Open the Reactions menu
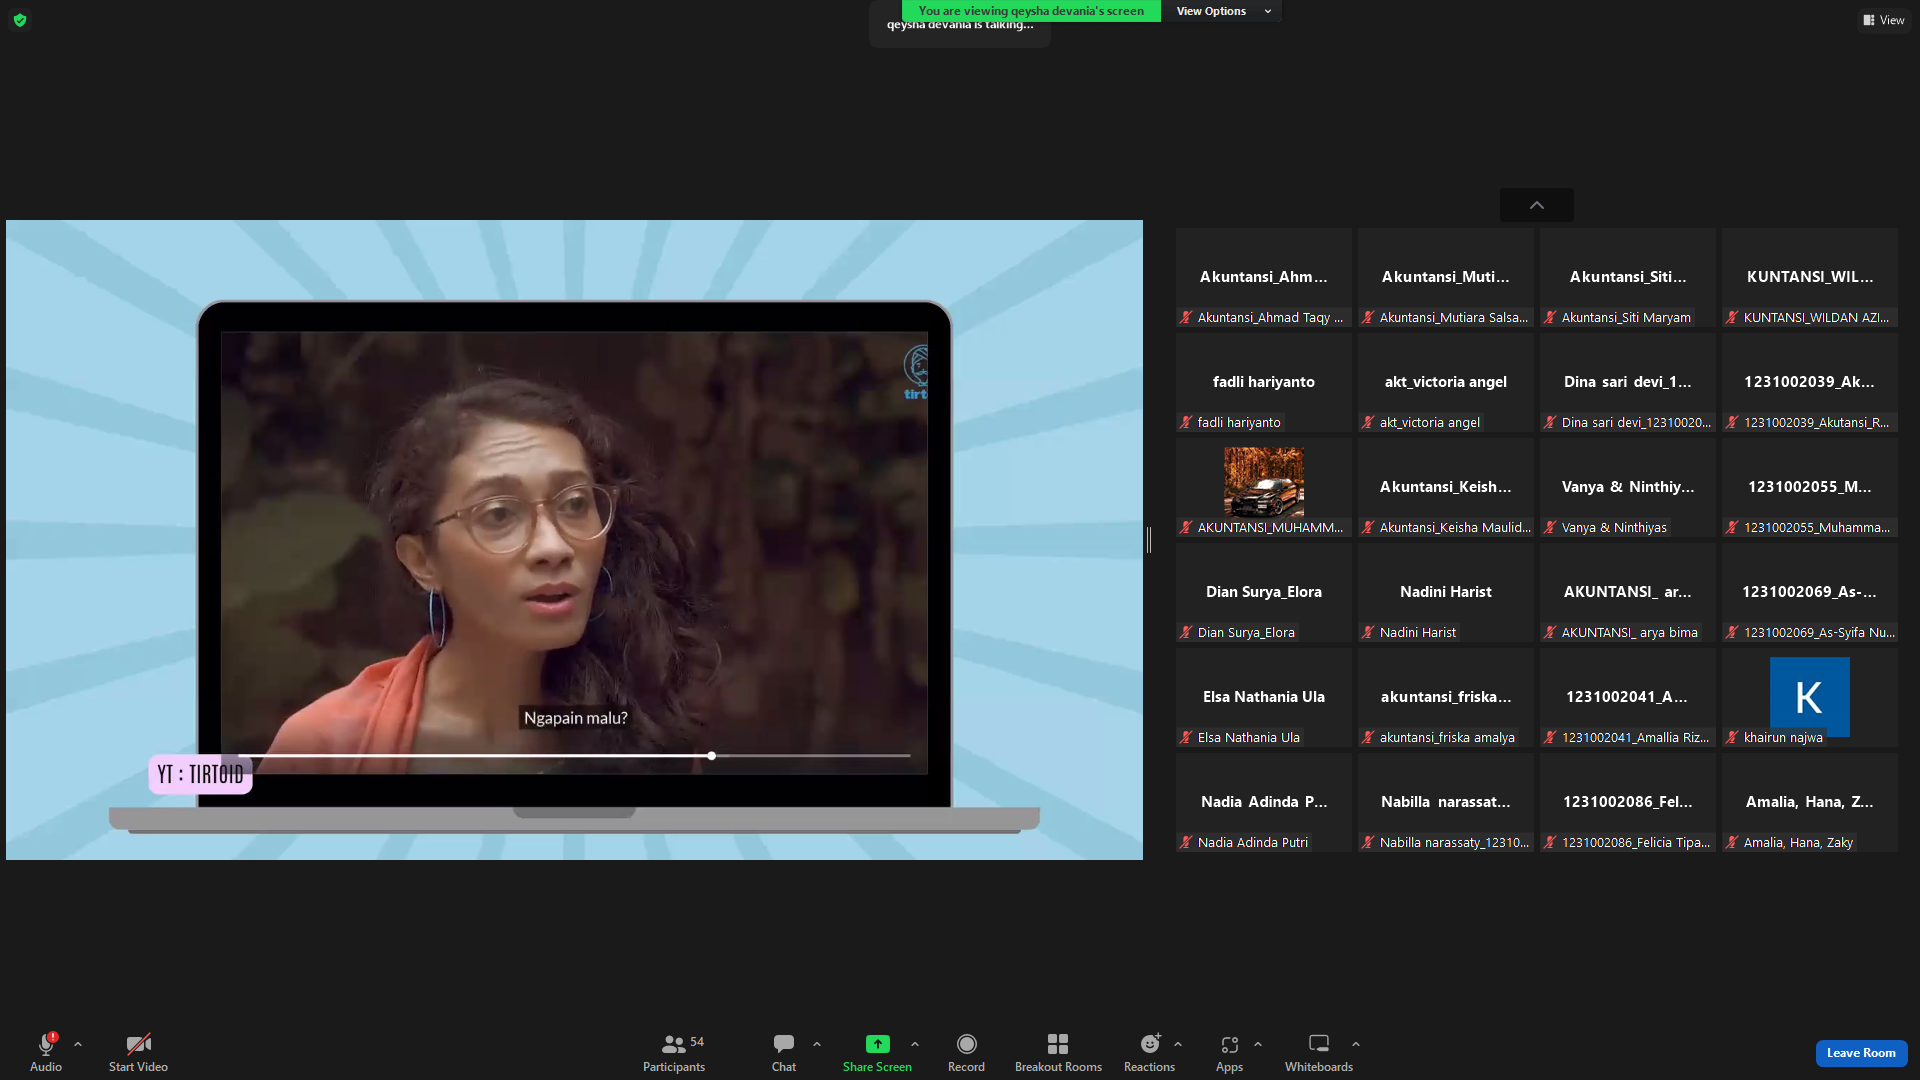The image size is (1920, 1080). click(x=1150, y=1052)
